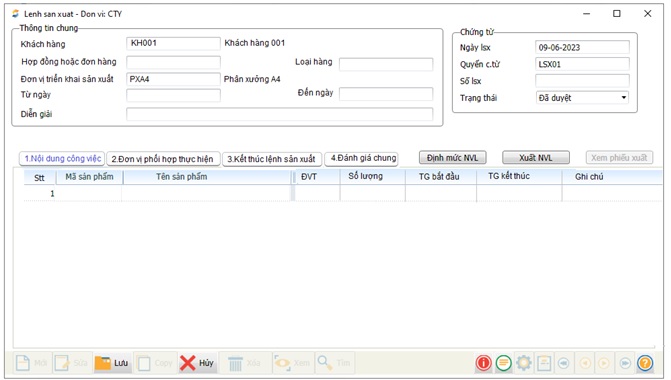This screenshot has width=671, height=380.
Task: Click the Xuất NVL button
Action: pyautogui.click(x=536, y=157)
